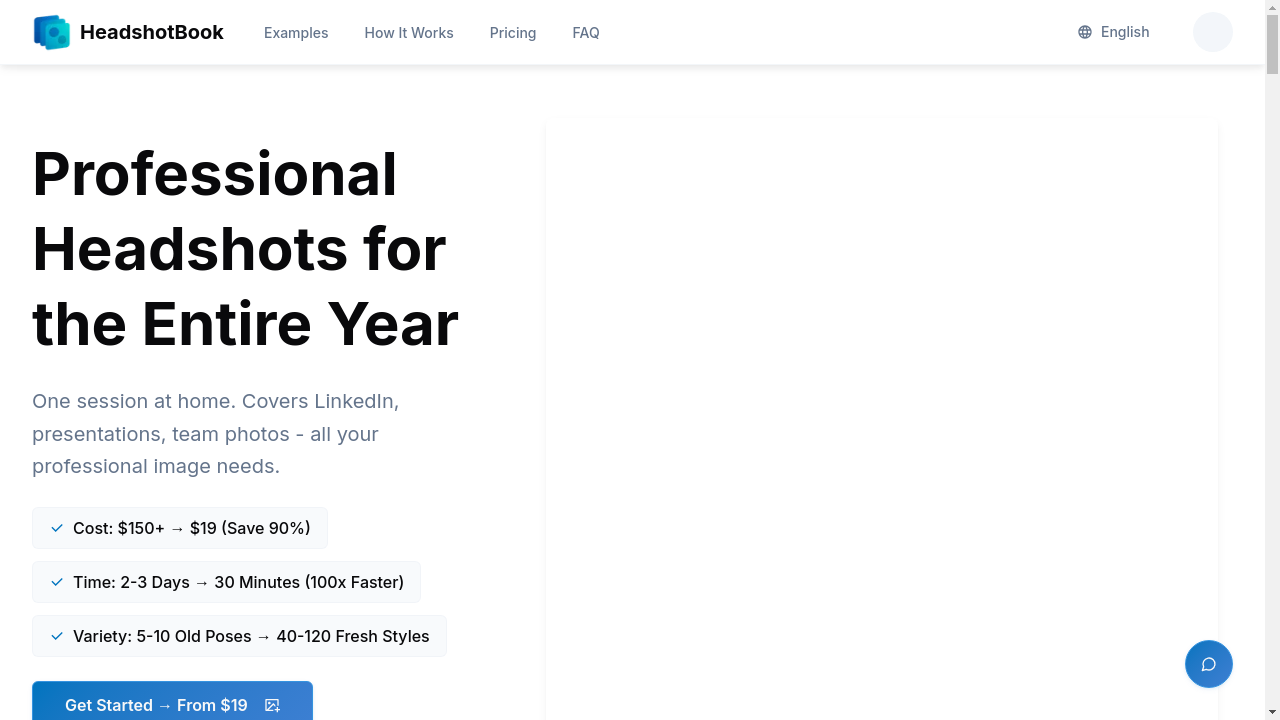Viewport: 1280px width, 720px height.
Task: Click the HeadshotBook logo icon
Action: point(52,32)
